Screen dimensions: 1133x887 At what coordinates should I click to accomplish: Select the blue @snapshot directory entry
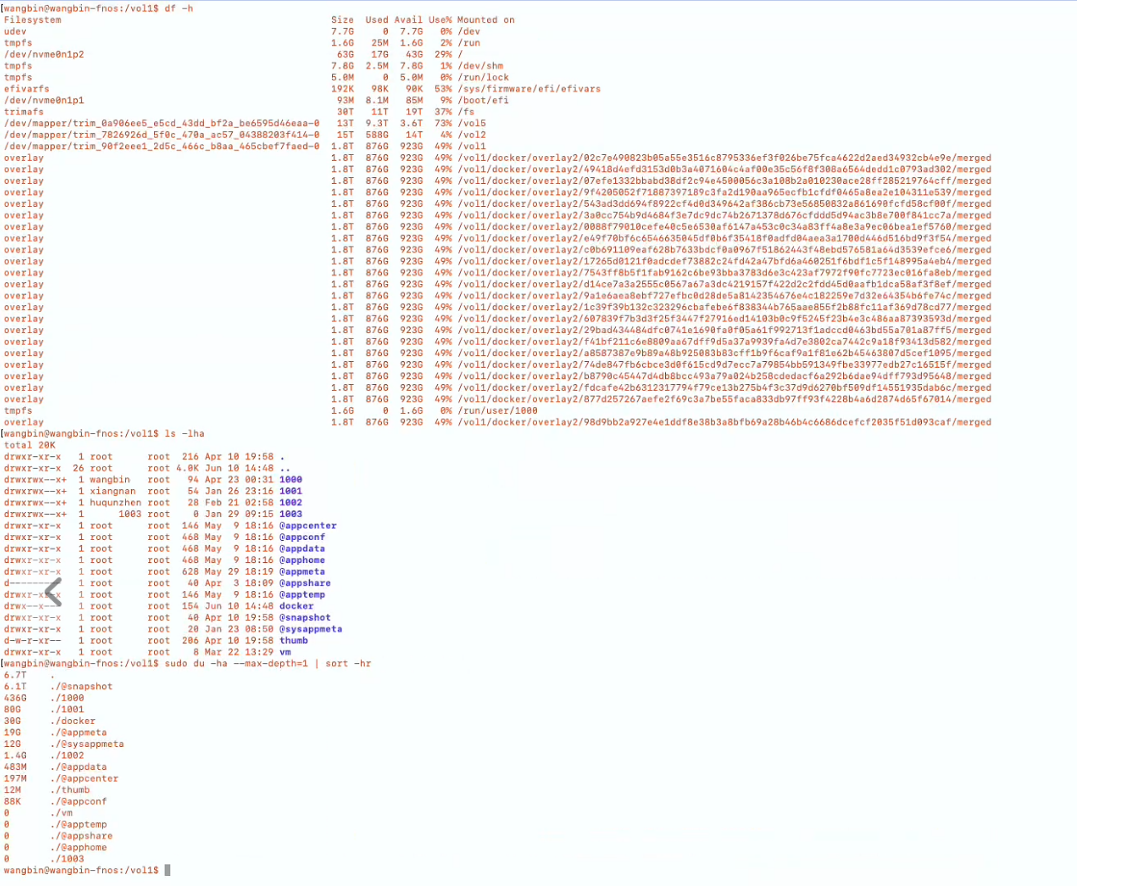point(304,618)
